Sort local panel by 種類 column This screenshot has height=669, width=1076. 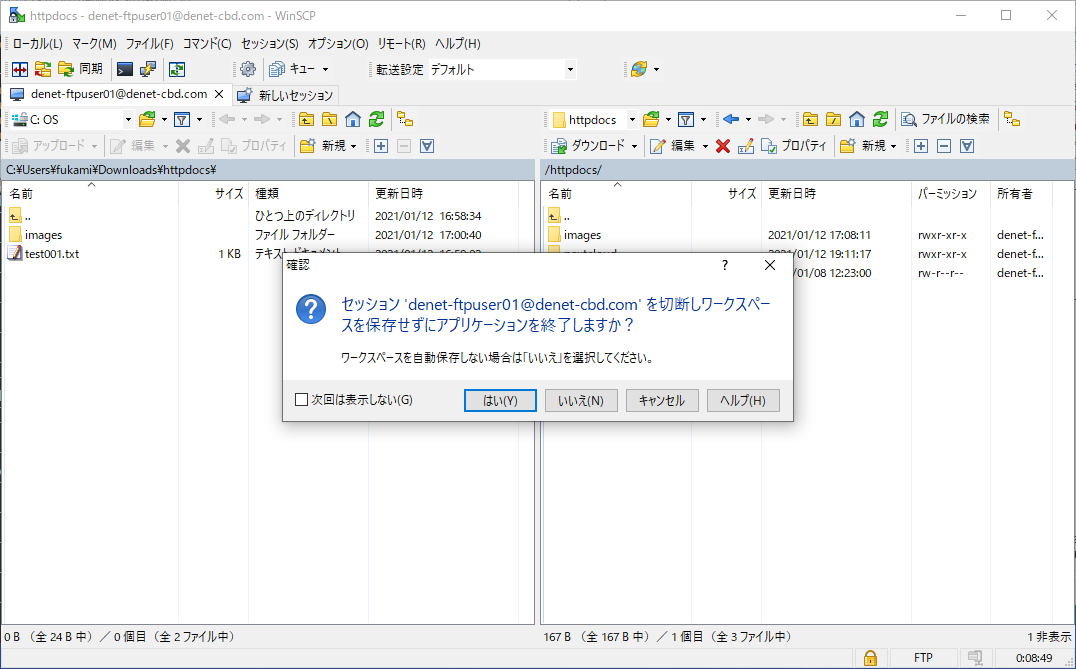click(x=307, y=193)
